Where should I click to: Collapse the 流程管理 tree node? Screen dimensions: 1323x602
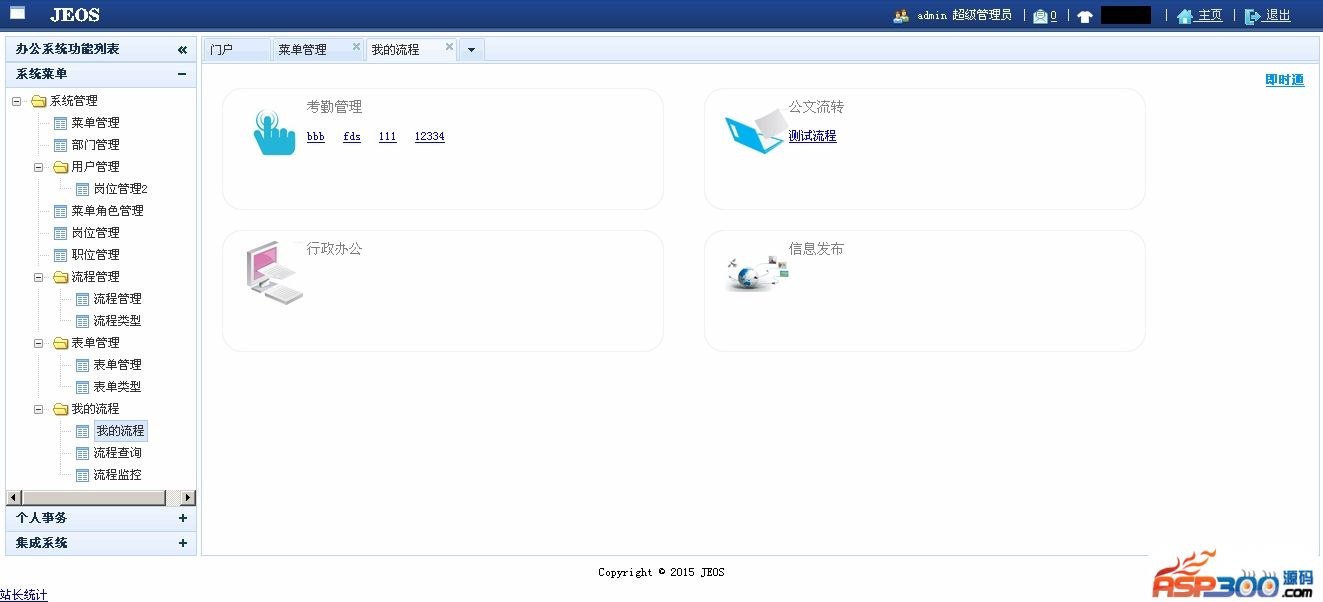coord(38,277)
